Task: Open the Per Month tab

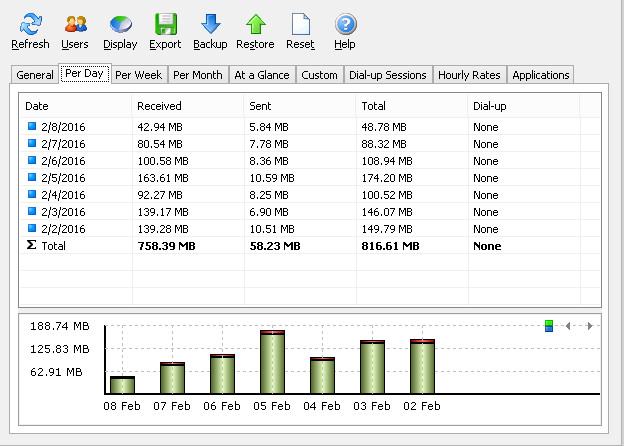Action: (x=197, y=75)
